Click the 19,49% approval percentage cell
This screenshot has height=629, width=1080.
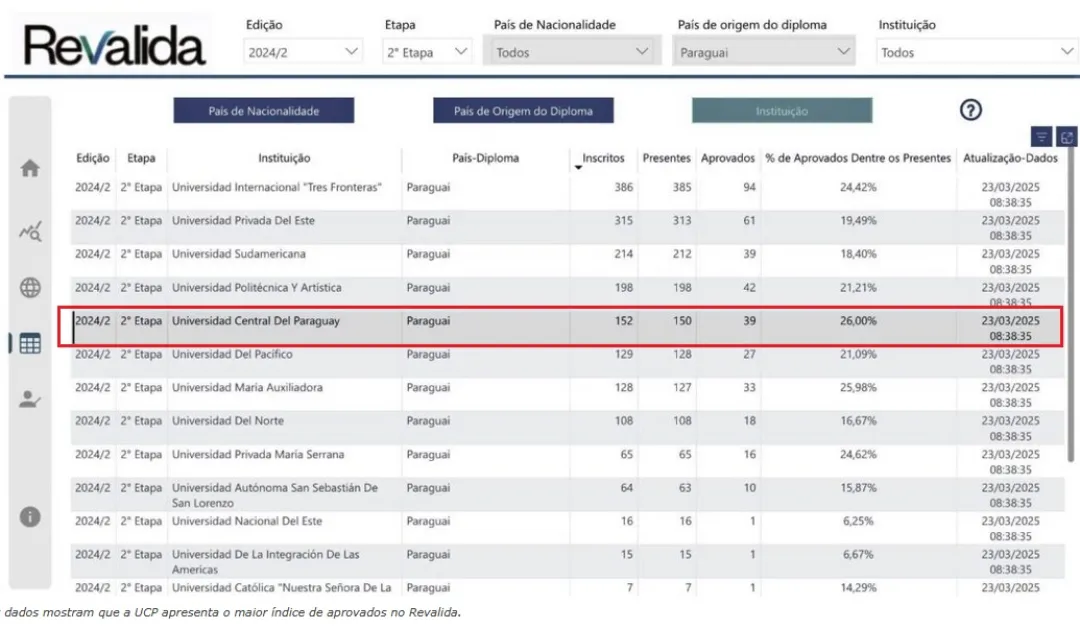click(x=858, y=220)
